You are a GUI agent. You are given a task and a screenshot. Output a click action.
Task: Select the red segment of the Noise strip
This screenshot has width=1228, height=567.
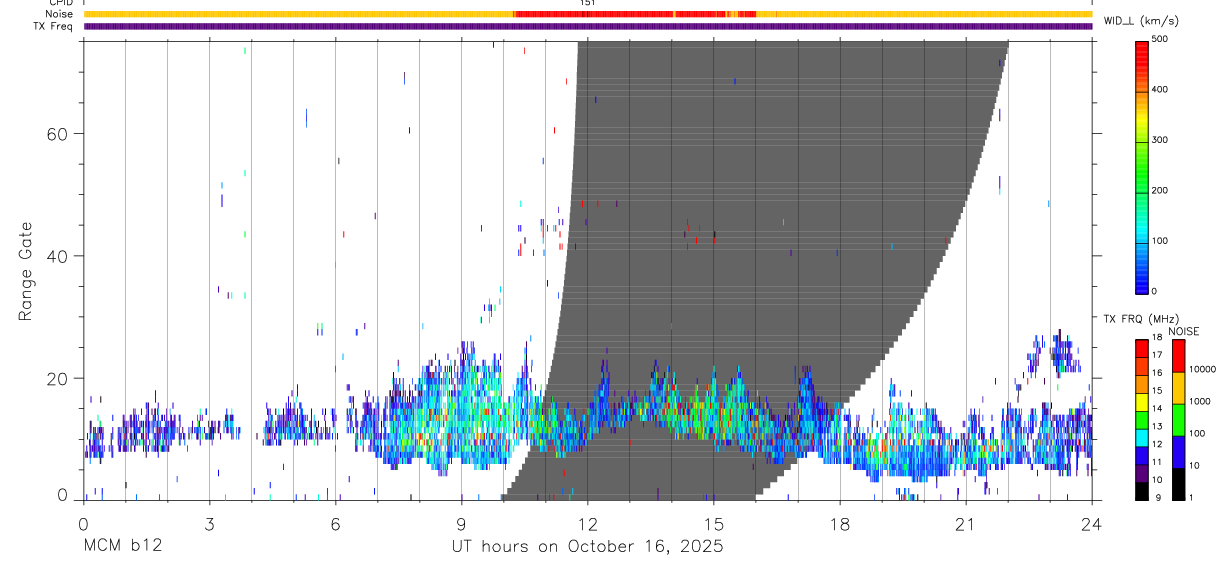634,14
